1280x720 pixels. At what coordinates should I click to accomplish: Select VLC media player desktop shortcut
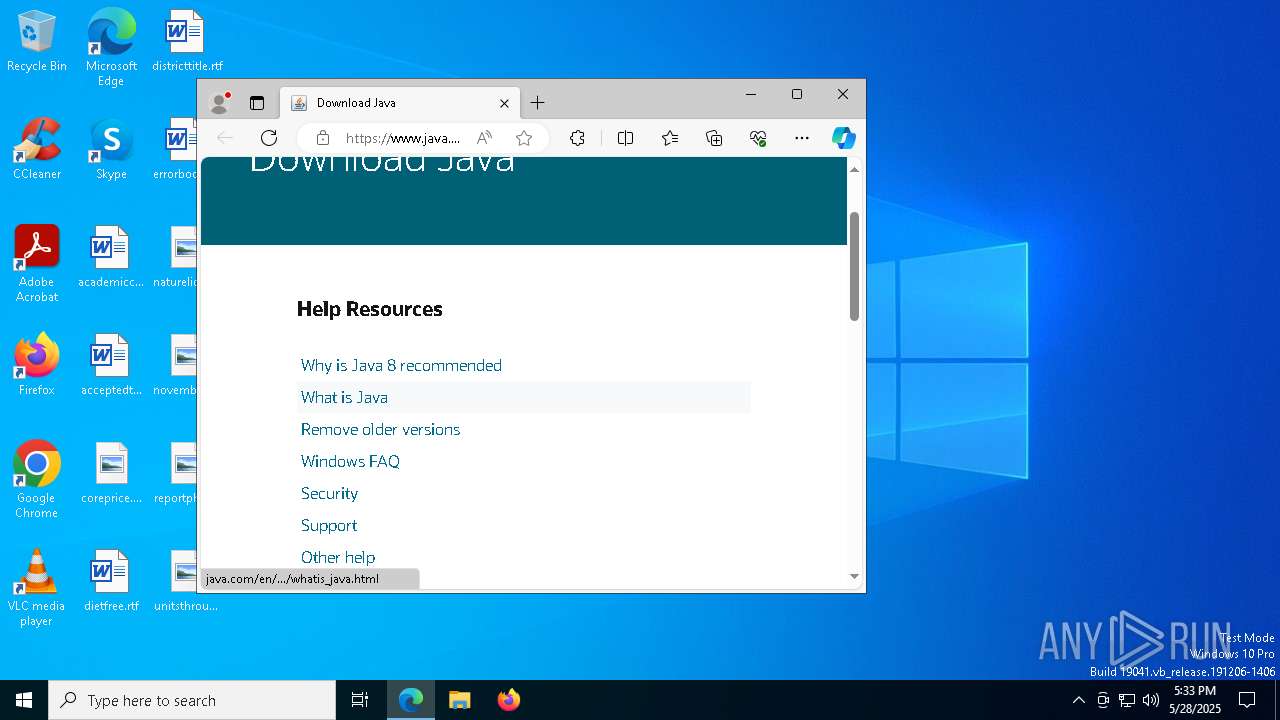coord(37,588)
